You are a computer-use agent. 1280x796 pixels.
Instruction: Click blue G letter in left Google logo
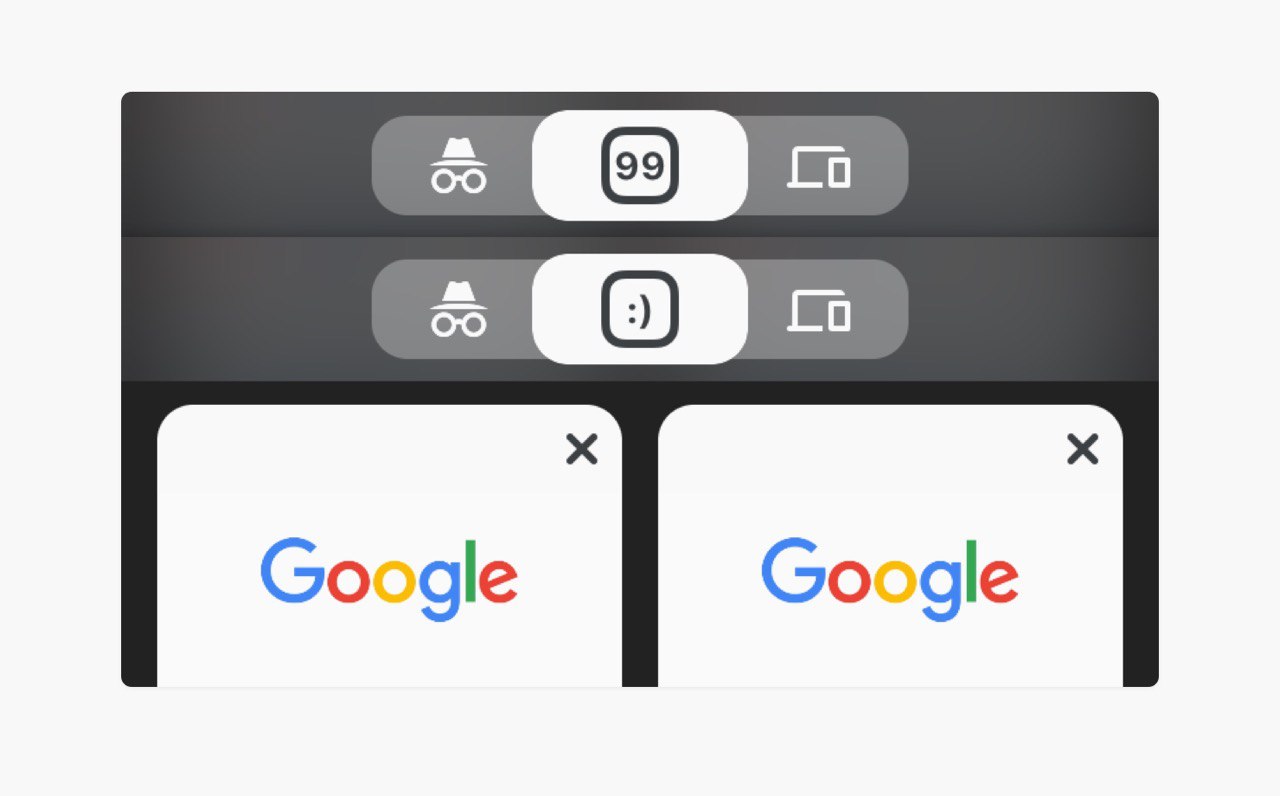[x=293, y=569]
